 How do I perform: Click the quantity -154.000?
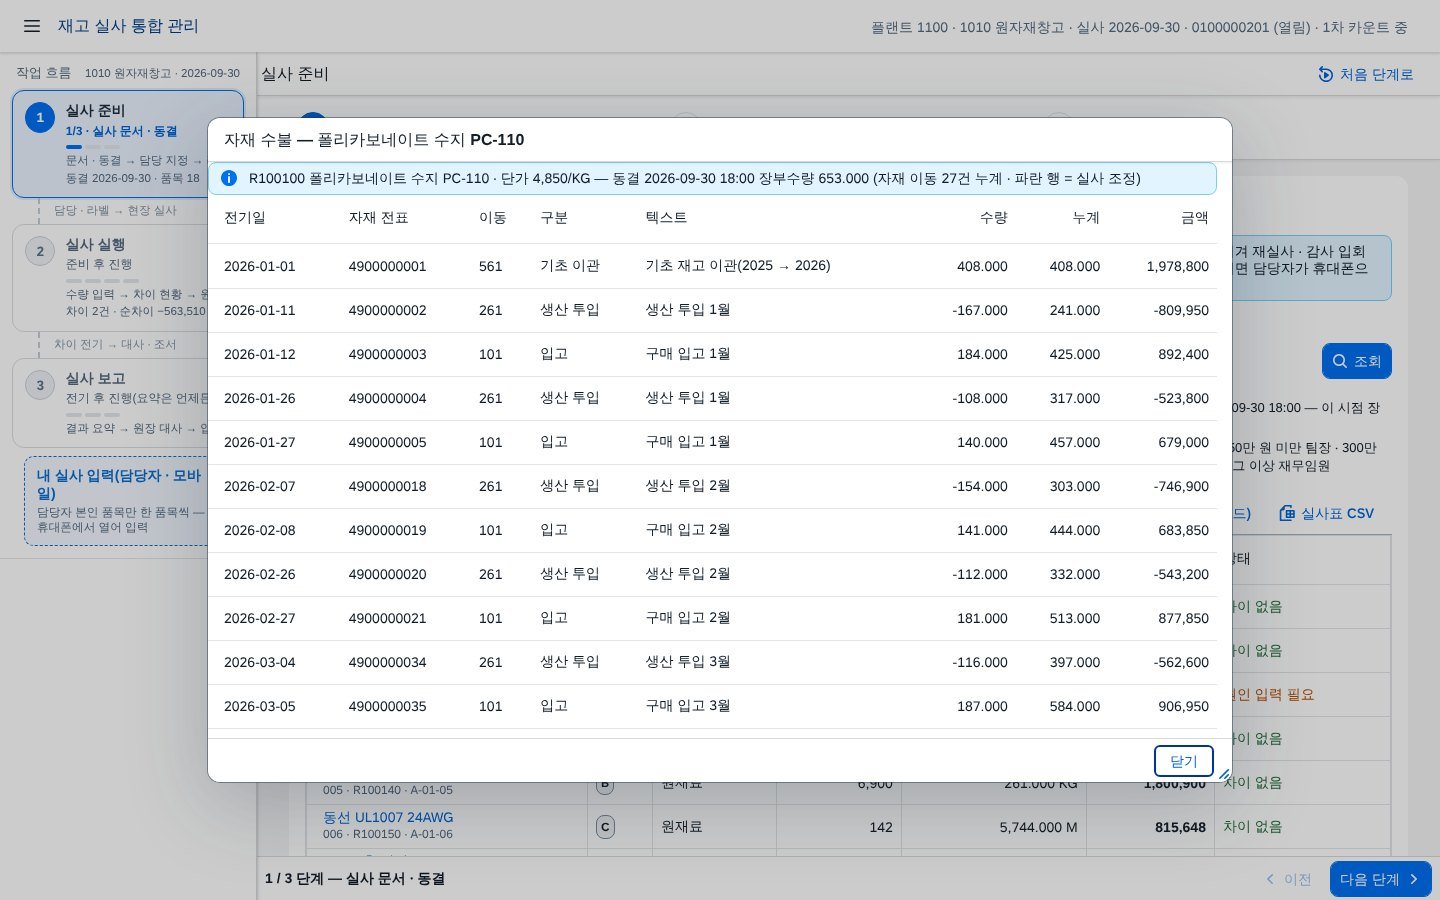[980, 486]
